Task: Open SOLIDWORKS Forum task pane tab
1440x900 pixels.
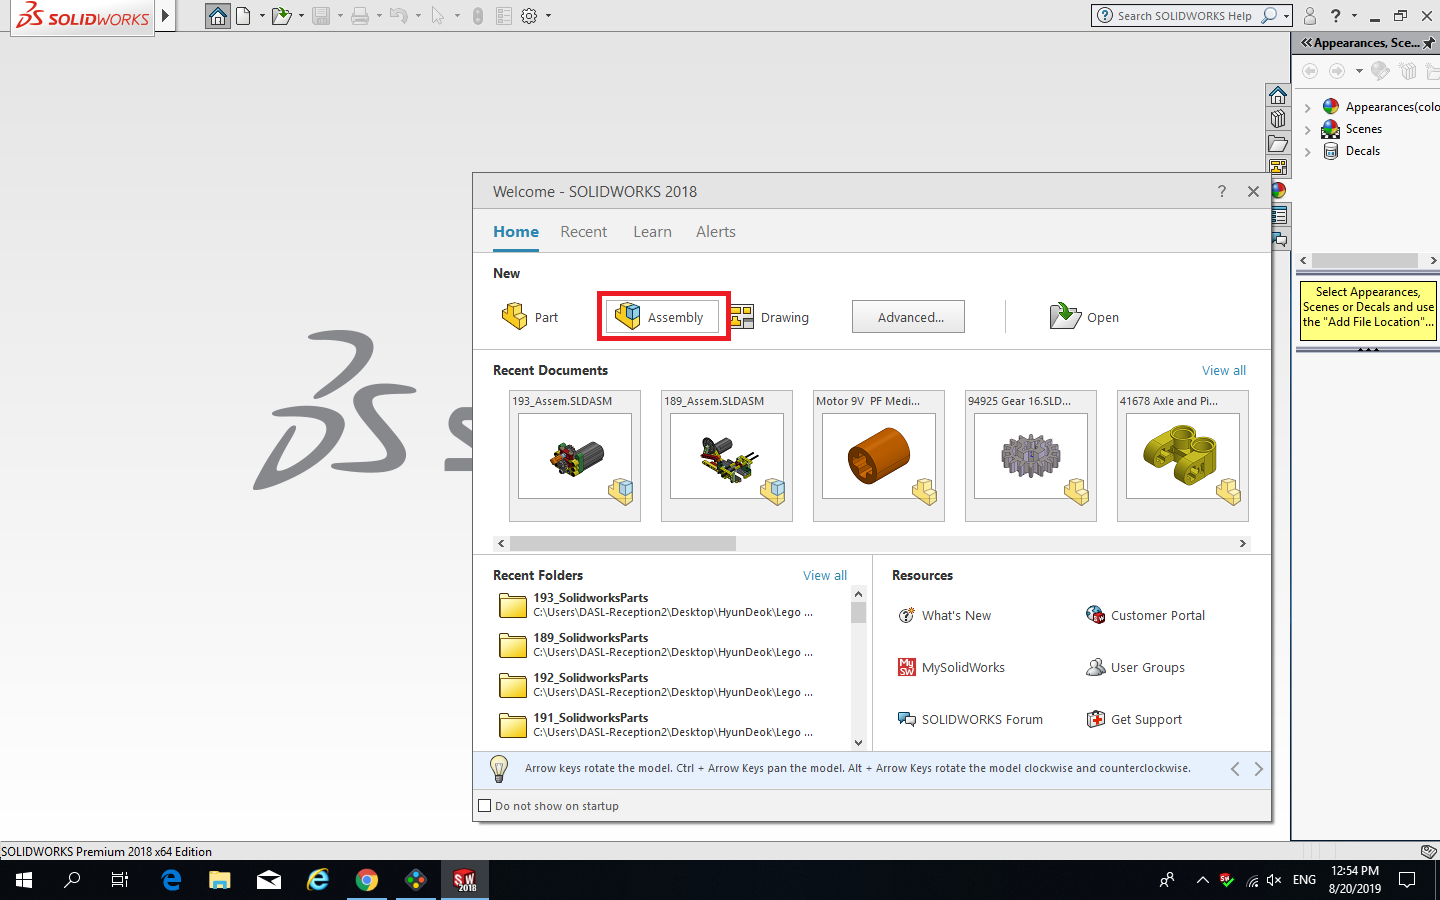Action: pos(1279,239)
